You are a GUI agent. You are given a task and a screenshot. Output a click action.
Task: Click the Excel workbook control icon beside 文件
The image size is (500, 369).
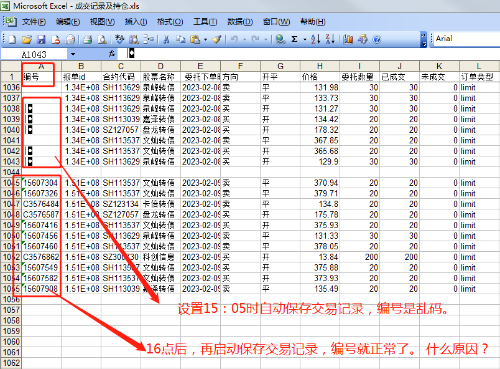click(x=11, y=22)
